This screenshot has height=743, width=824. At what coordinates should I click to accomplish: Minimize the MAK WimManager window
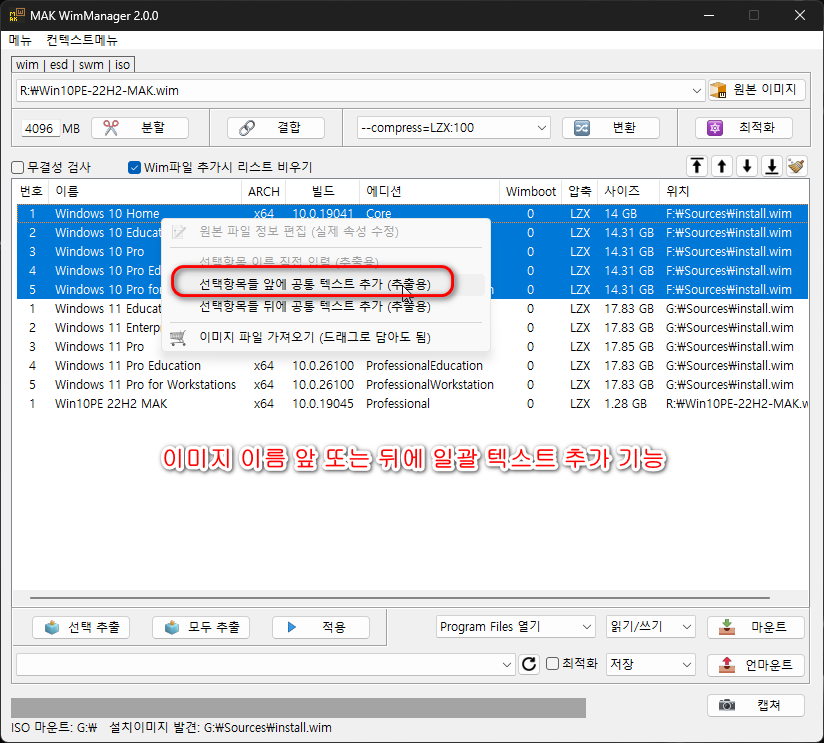point(709,15)
